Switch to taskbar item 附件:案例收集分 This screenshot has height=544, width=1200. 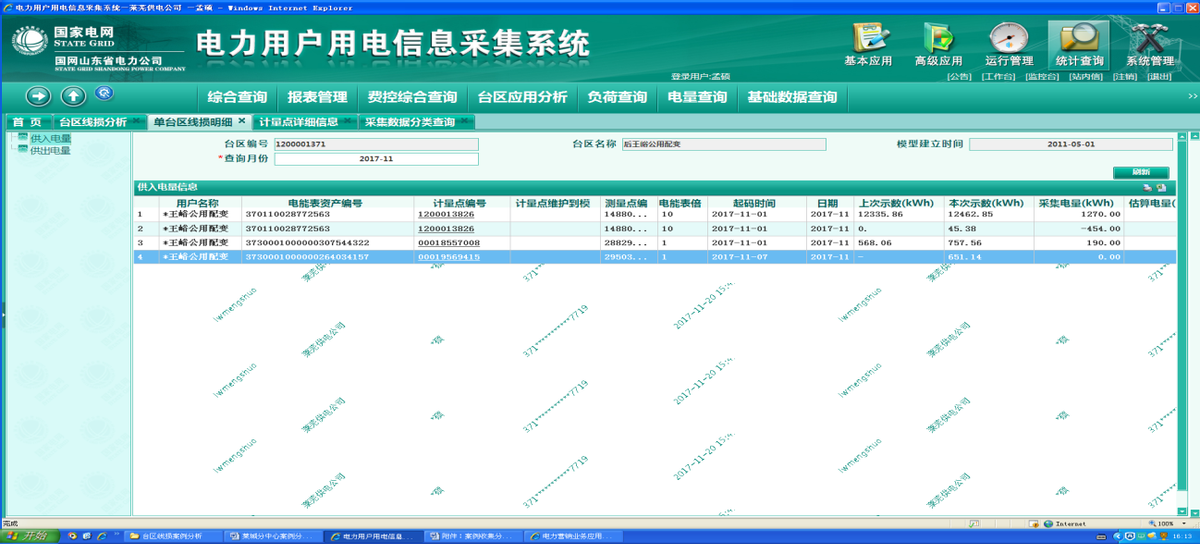pyautogui.click(x=475, y=536)
